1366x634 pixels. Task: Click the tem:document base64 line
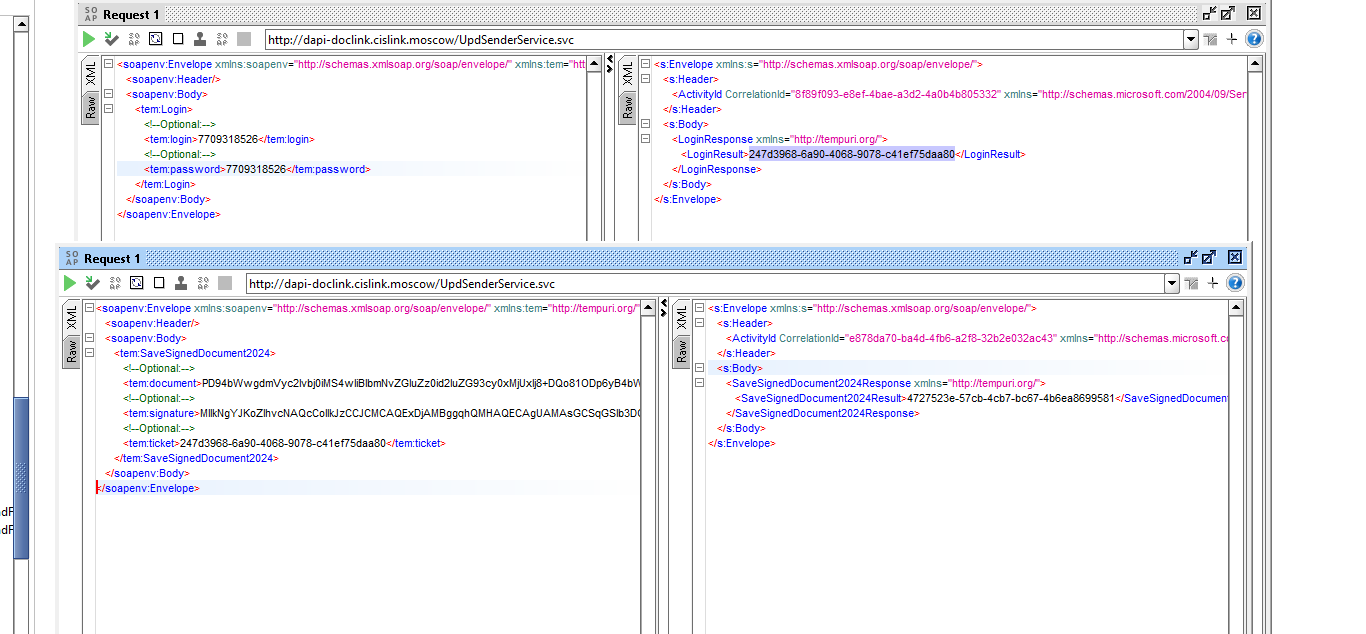[x=382, y=383]
